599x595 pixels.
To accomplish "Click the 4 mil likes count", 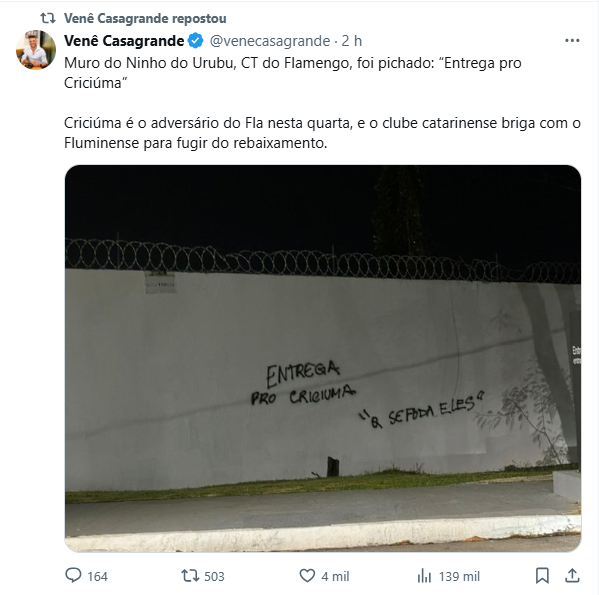I will [x=335, y=576].
